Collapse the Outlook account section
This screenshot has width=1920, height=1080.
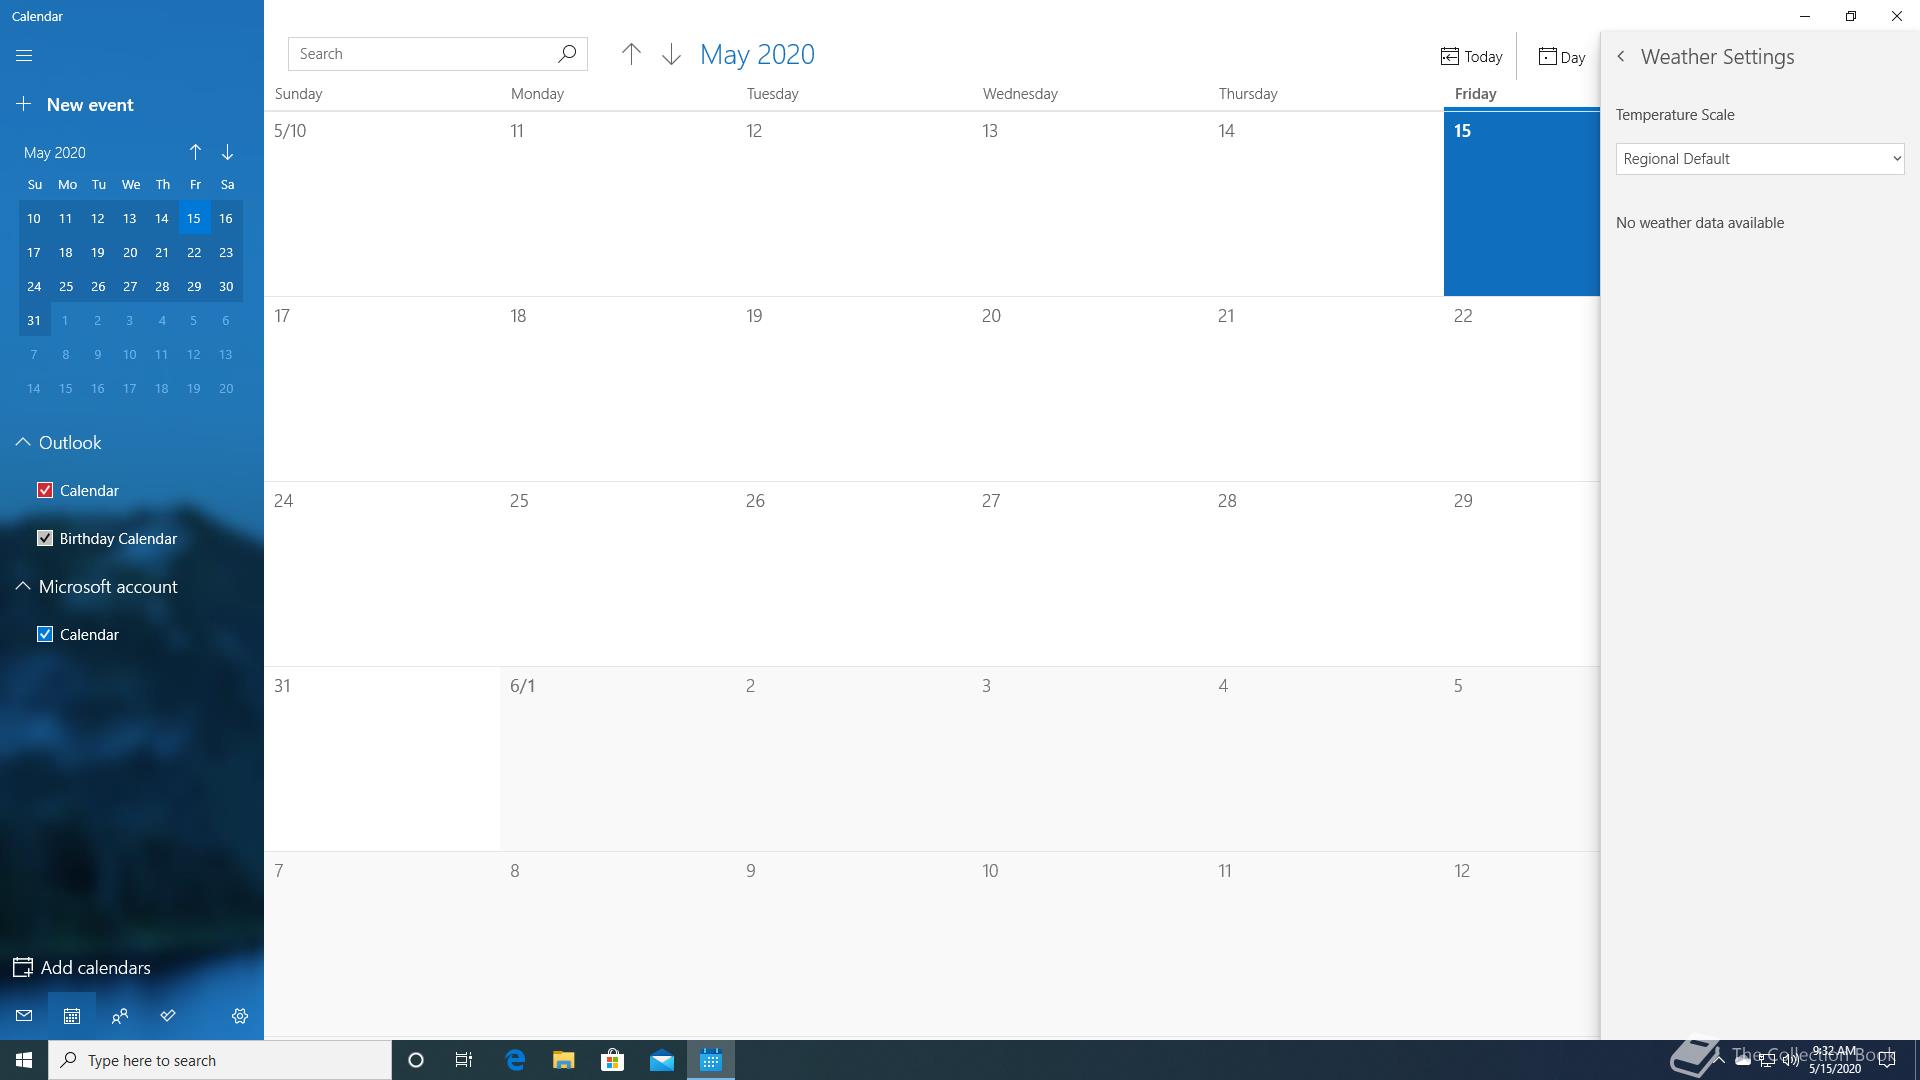tap(22, 442)
